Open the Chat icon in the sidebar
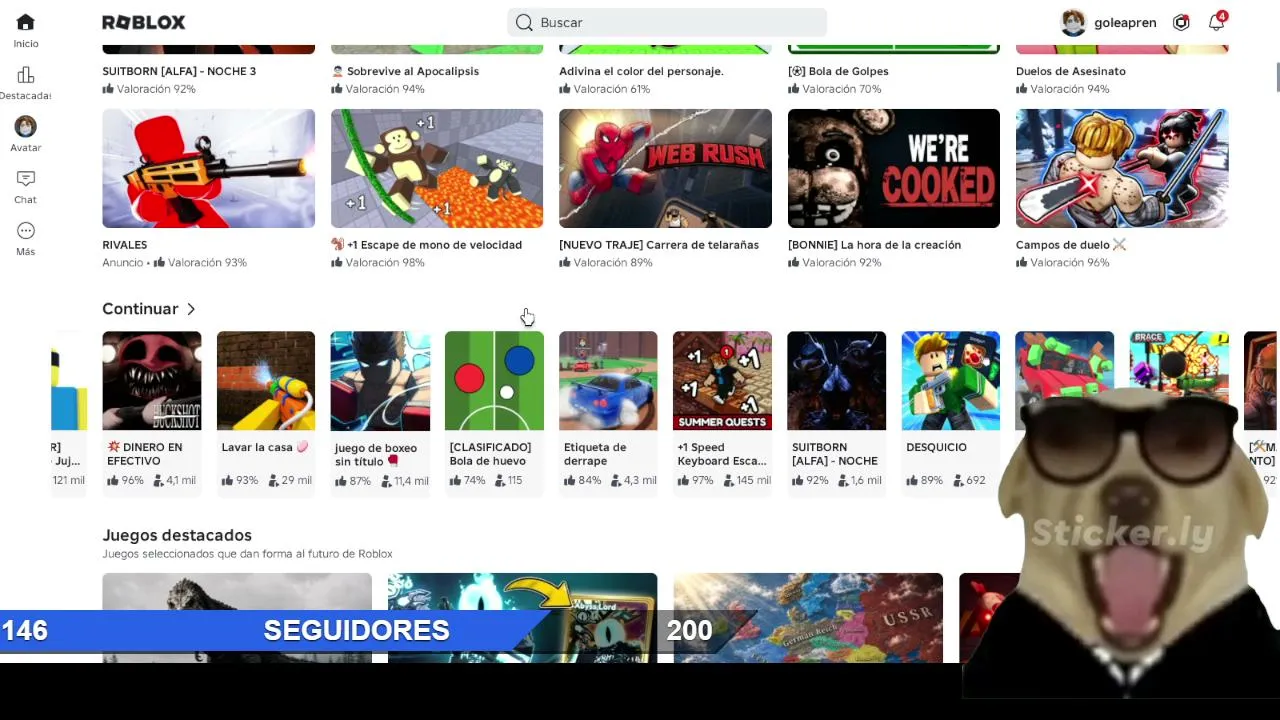The height and width of the screenshot is (720, 1280). point(26,179)
